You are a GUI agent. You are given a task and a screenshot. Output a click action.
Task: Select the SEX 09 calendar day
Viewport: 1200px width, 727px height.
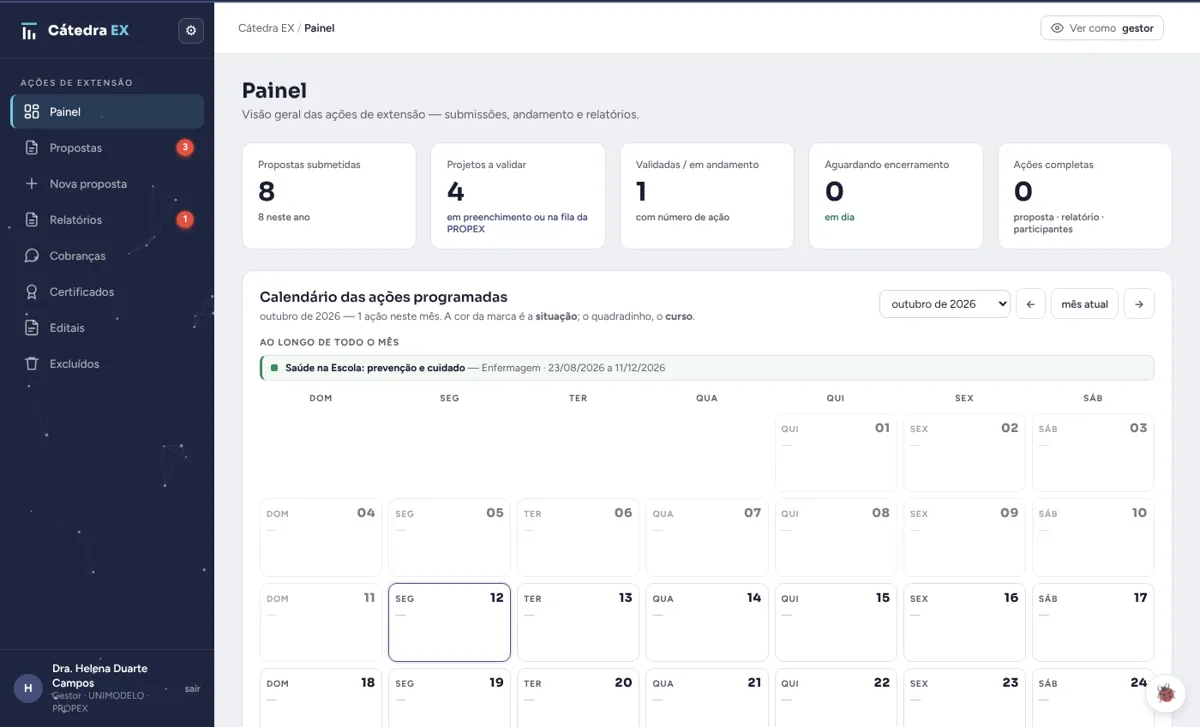964,538
